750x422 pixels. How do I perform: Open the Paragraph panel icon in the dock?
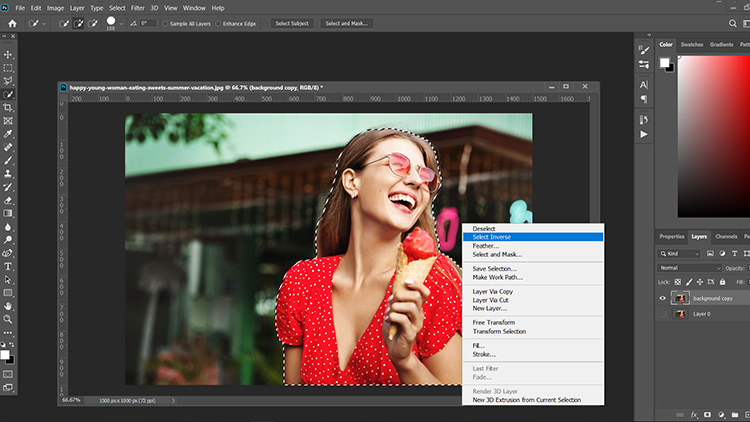tap(644, 99)
